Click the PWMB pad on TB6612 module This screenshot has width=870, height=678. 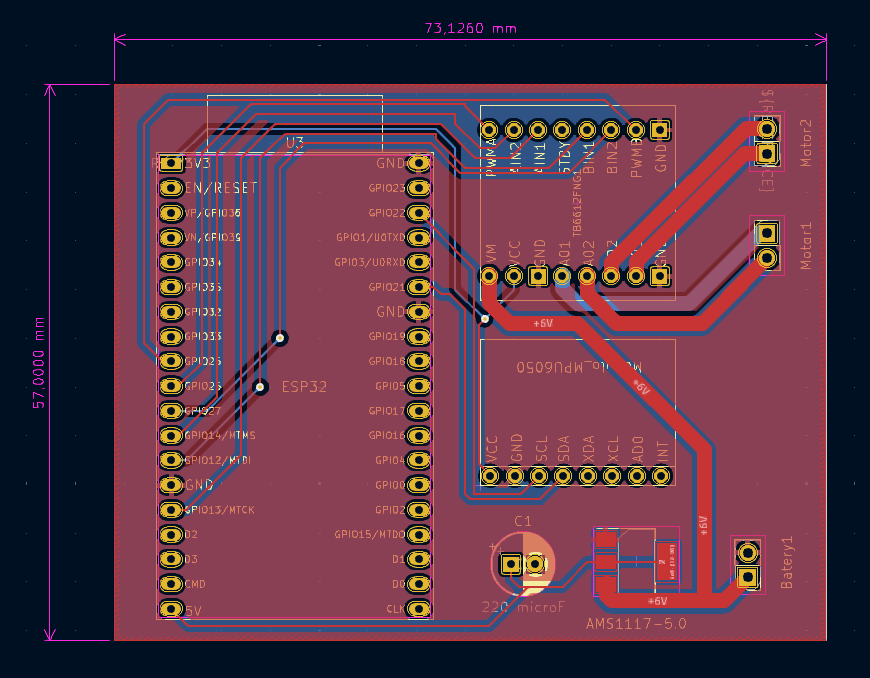click(635, 130)
